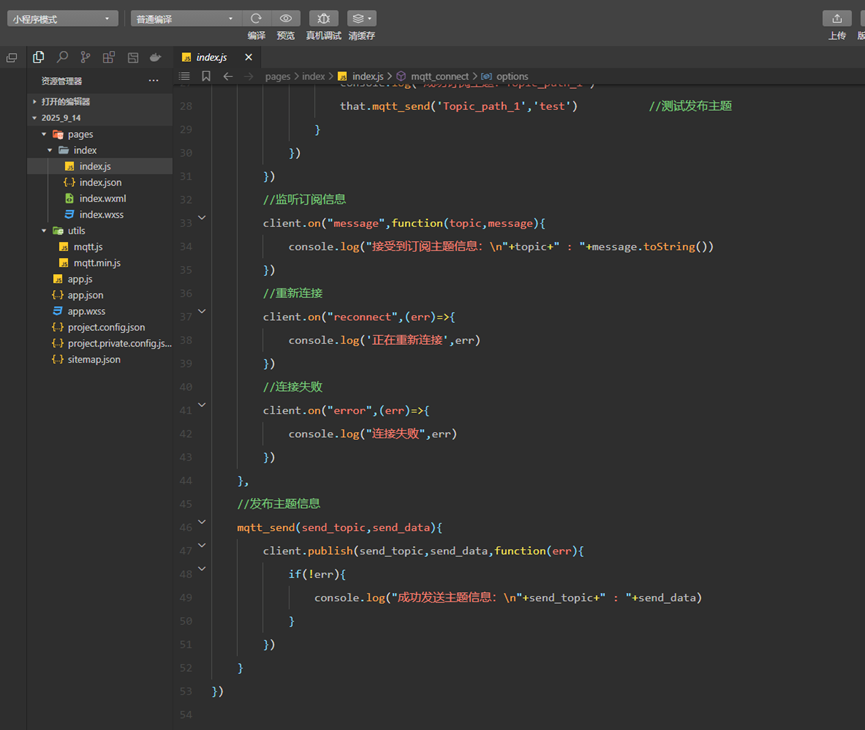Click the bookmark icon in breadcrumb bar
Screen dimensions: 865x730
[x=206, y=76]
